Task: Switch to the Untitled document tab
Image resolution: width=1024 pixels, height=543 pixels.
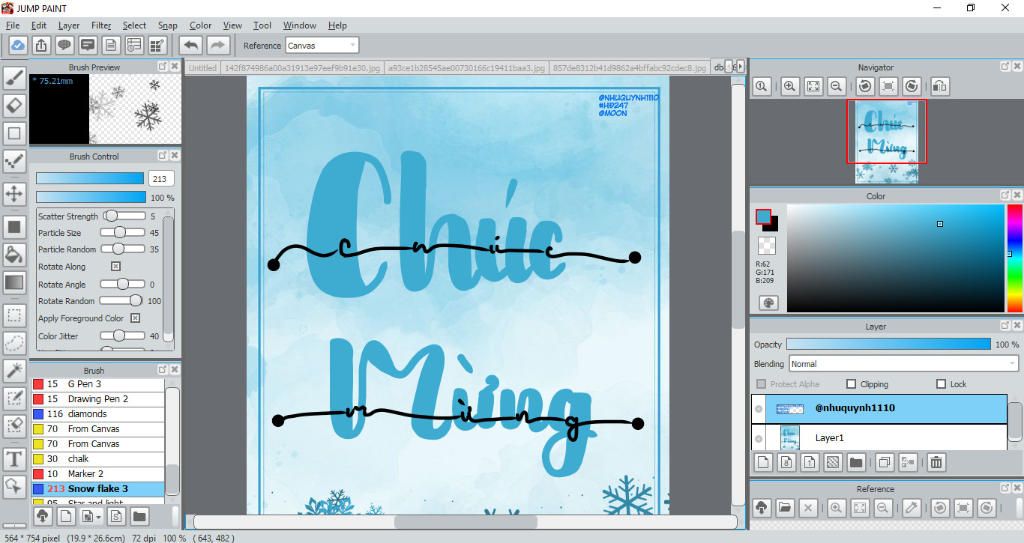Action: click(202, 67)
